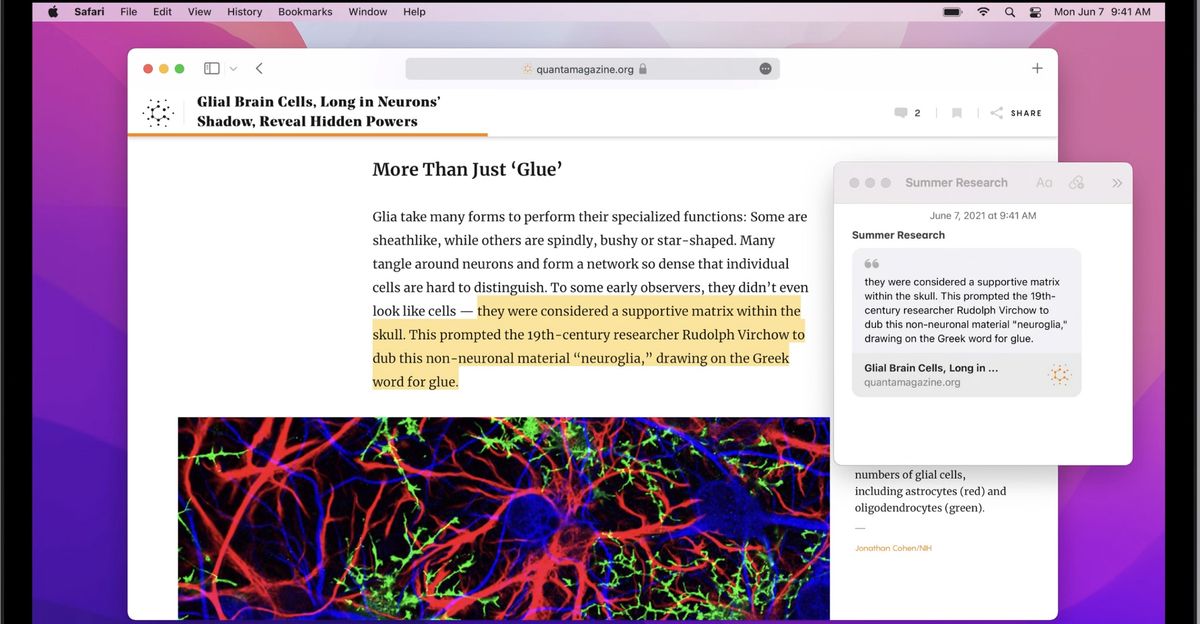
Task: Open the Aa text style icon in Quick Note
Action: [1044, 182]
